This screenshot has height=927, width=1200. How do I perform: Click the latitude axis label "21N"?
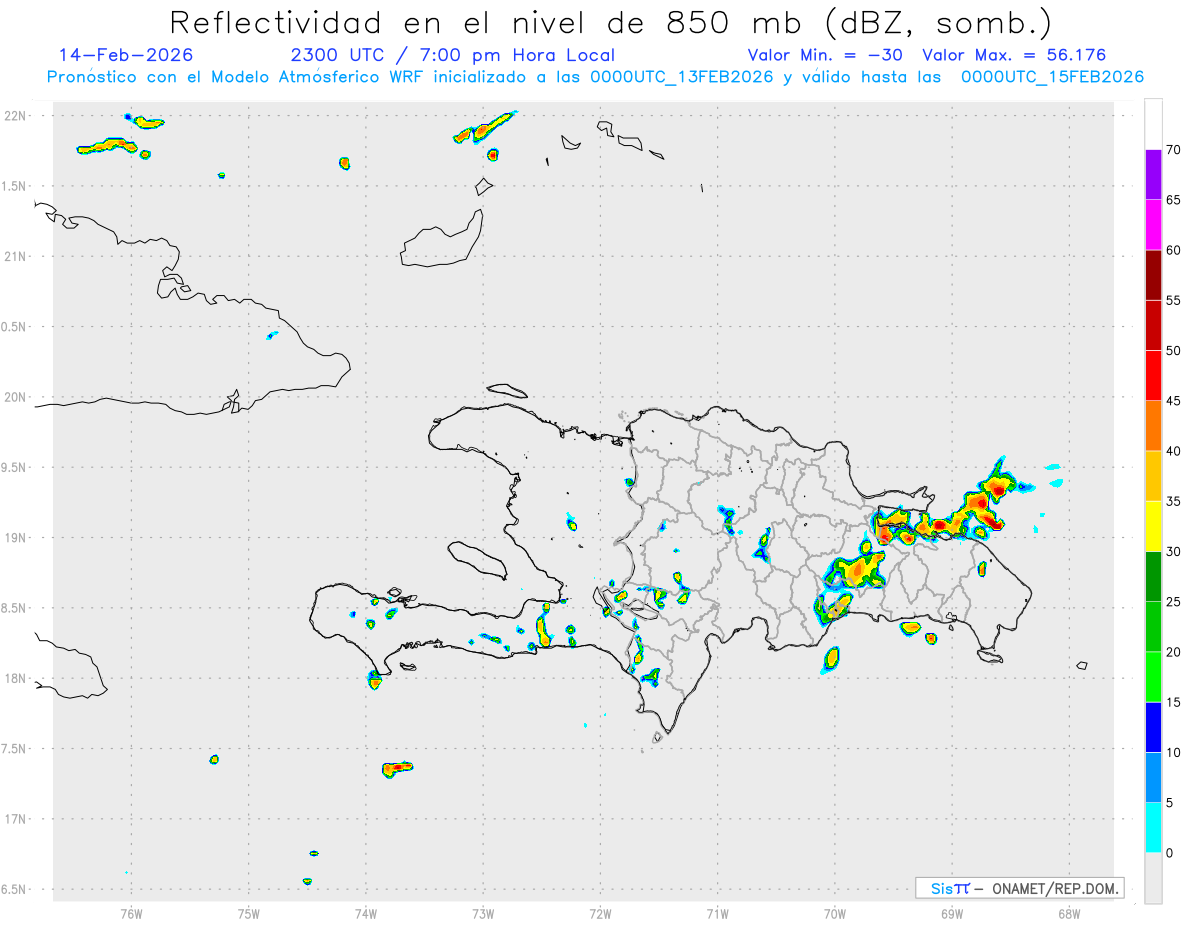coord(17,256)
